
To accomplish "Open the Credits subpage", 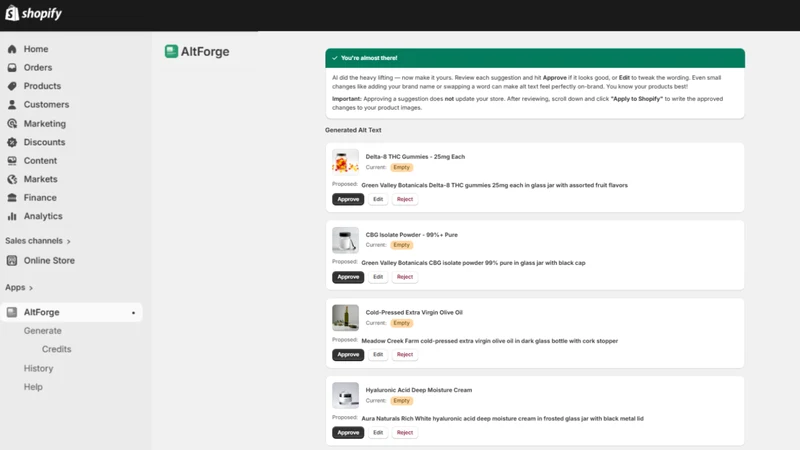I will tap(57, 349).
